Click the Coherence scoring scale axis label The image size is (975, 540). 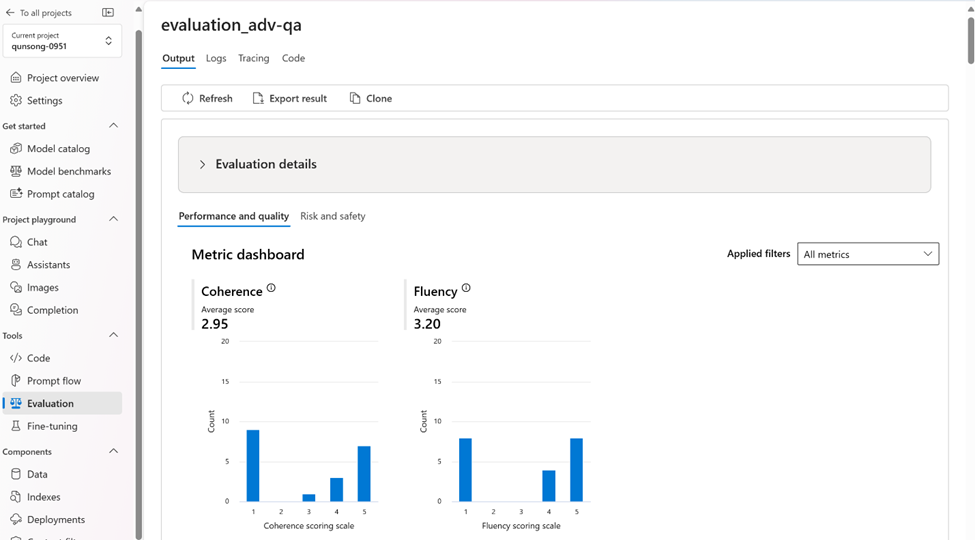click(309, 526)
